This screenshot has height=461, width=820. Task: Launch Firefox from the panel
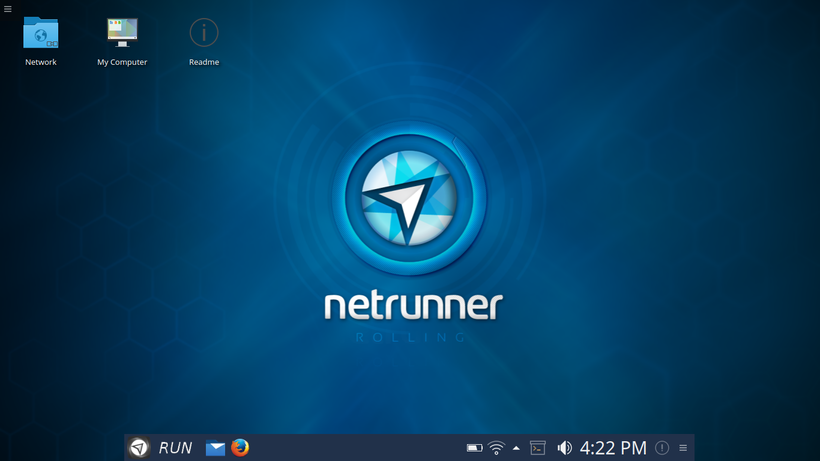click(240, 447)
